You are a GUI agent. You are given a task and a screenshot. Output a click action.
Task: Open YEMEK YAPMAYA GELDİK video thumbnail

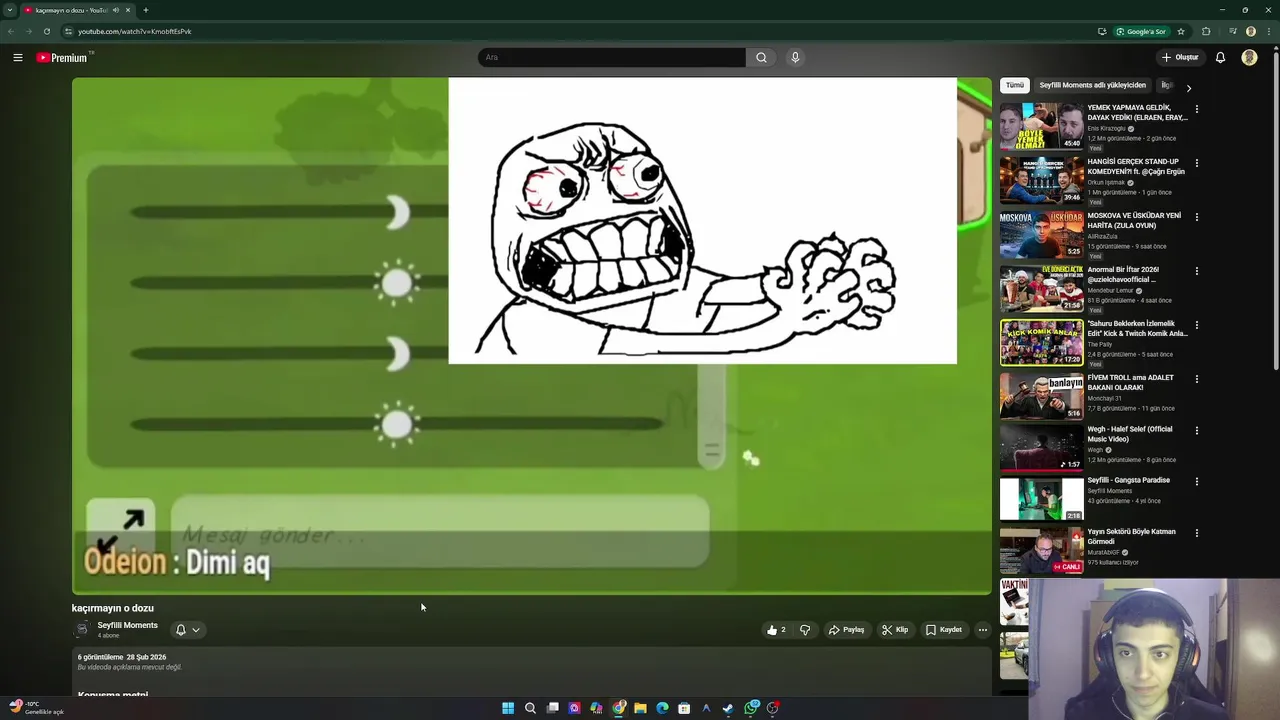tap(1041, 126)
